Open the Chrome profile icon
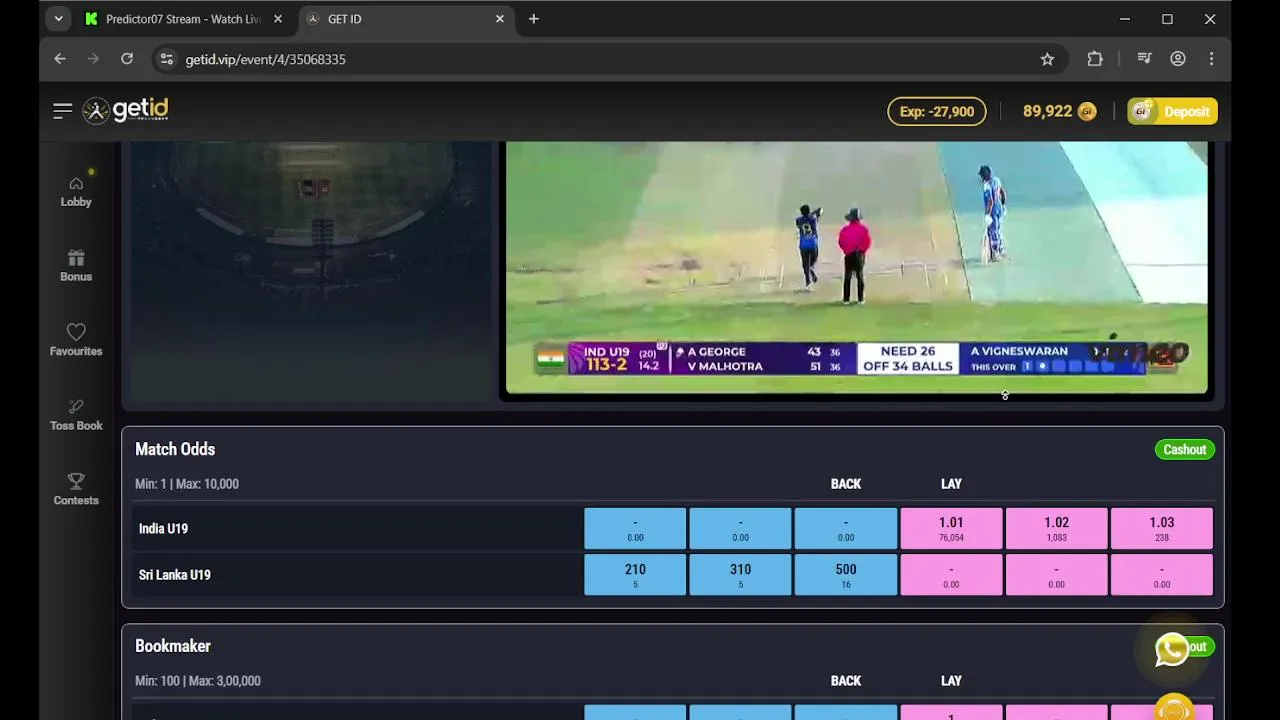This screenshot has width=1280, height=720. click(x=1178, y=59)
